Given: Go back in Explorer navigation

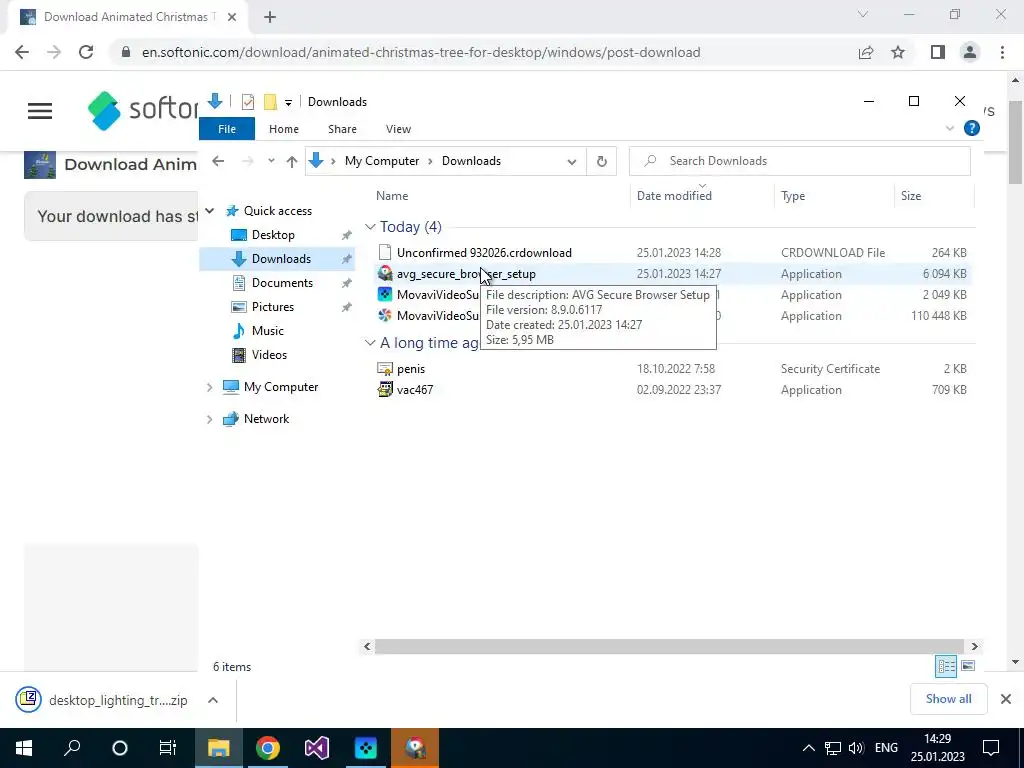Looking at the screenshot, I should [218, 161].
